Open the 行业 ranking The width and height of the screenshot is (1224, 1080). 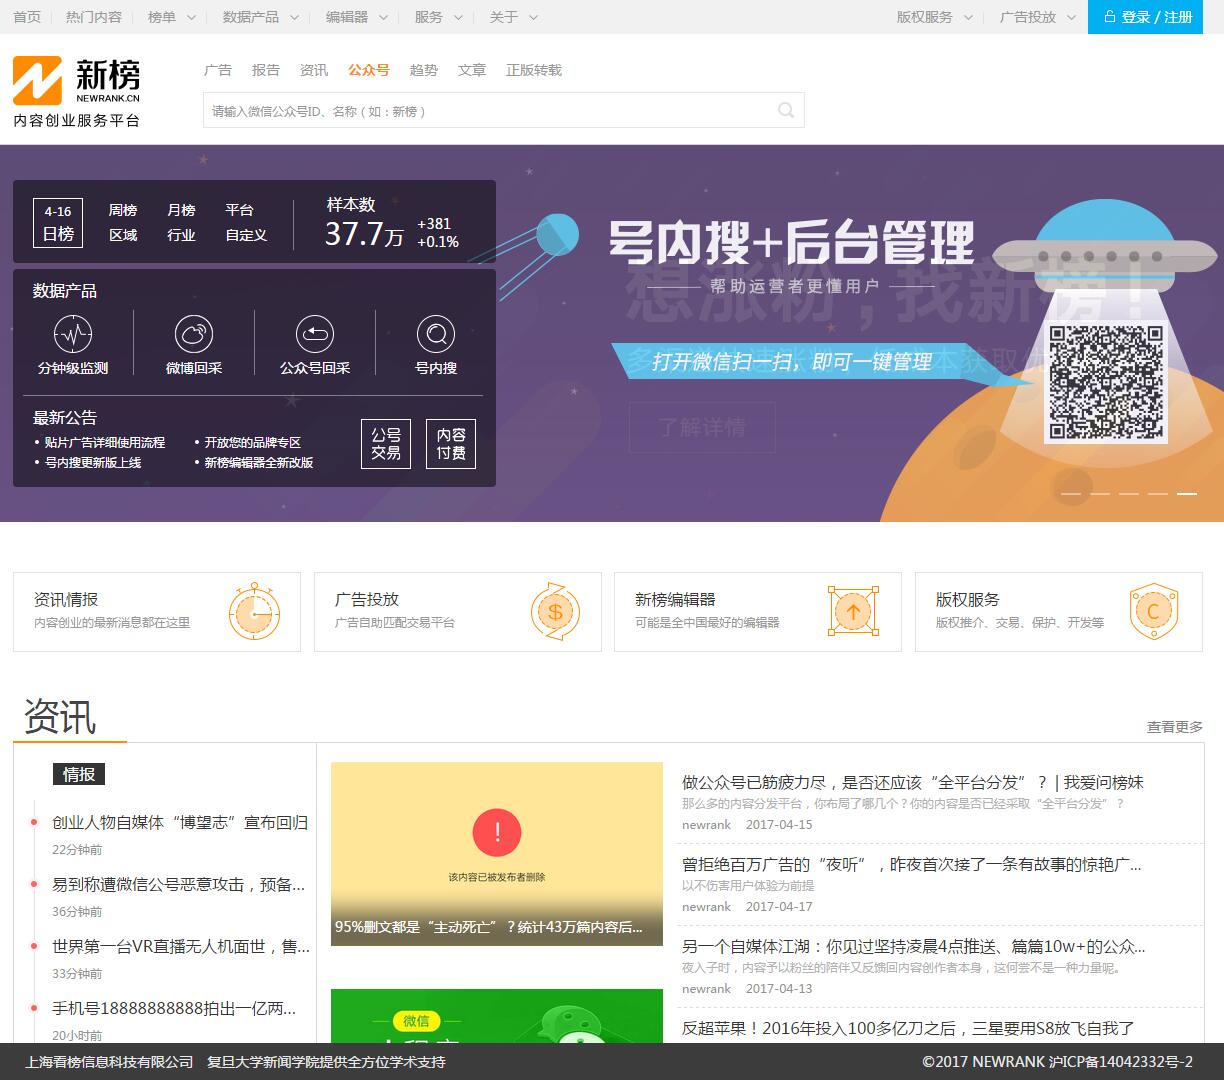coord(181,235)
